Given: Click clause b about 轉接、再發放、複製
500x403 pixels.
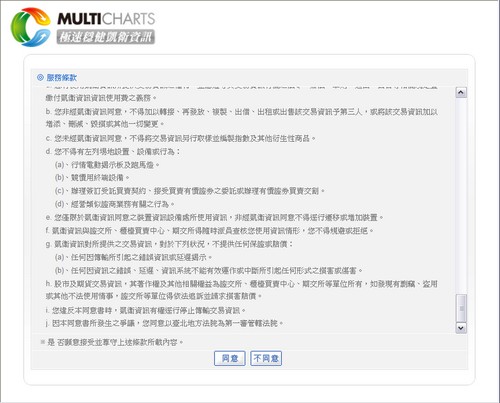Looking at the screenshot, I should click(242, 118).
